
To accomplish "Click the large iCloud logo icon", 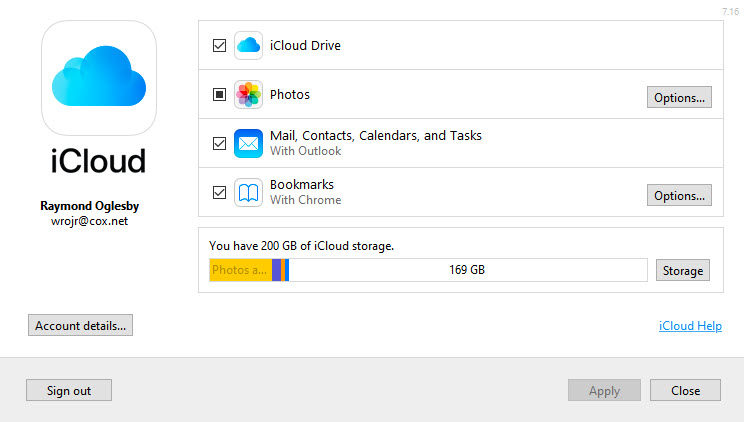I will coord(99,78).
